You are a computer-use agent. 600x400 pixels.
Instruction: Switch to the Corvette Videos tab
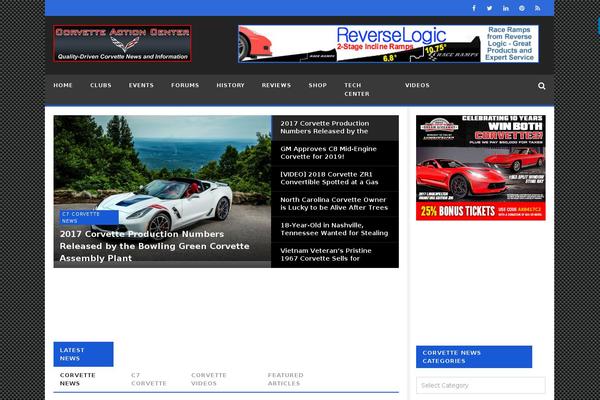tap(209, 379)
